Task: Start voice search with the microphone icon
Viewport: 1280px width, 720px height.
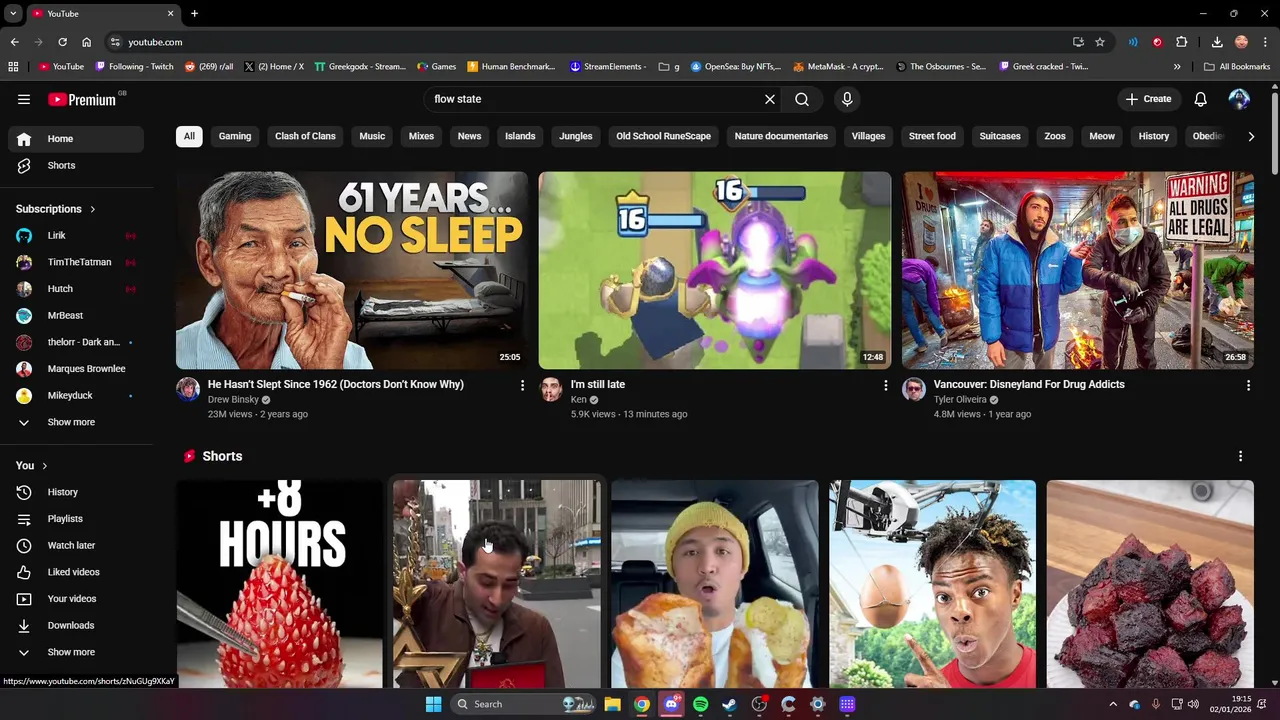Action: click(847, 99)
